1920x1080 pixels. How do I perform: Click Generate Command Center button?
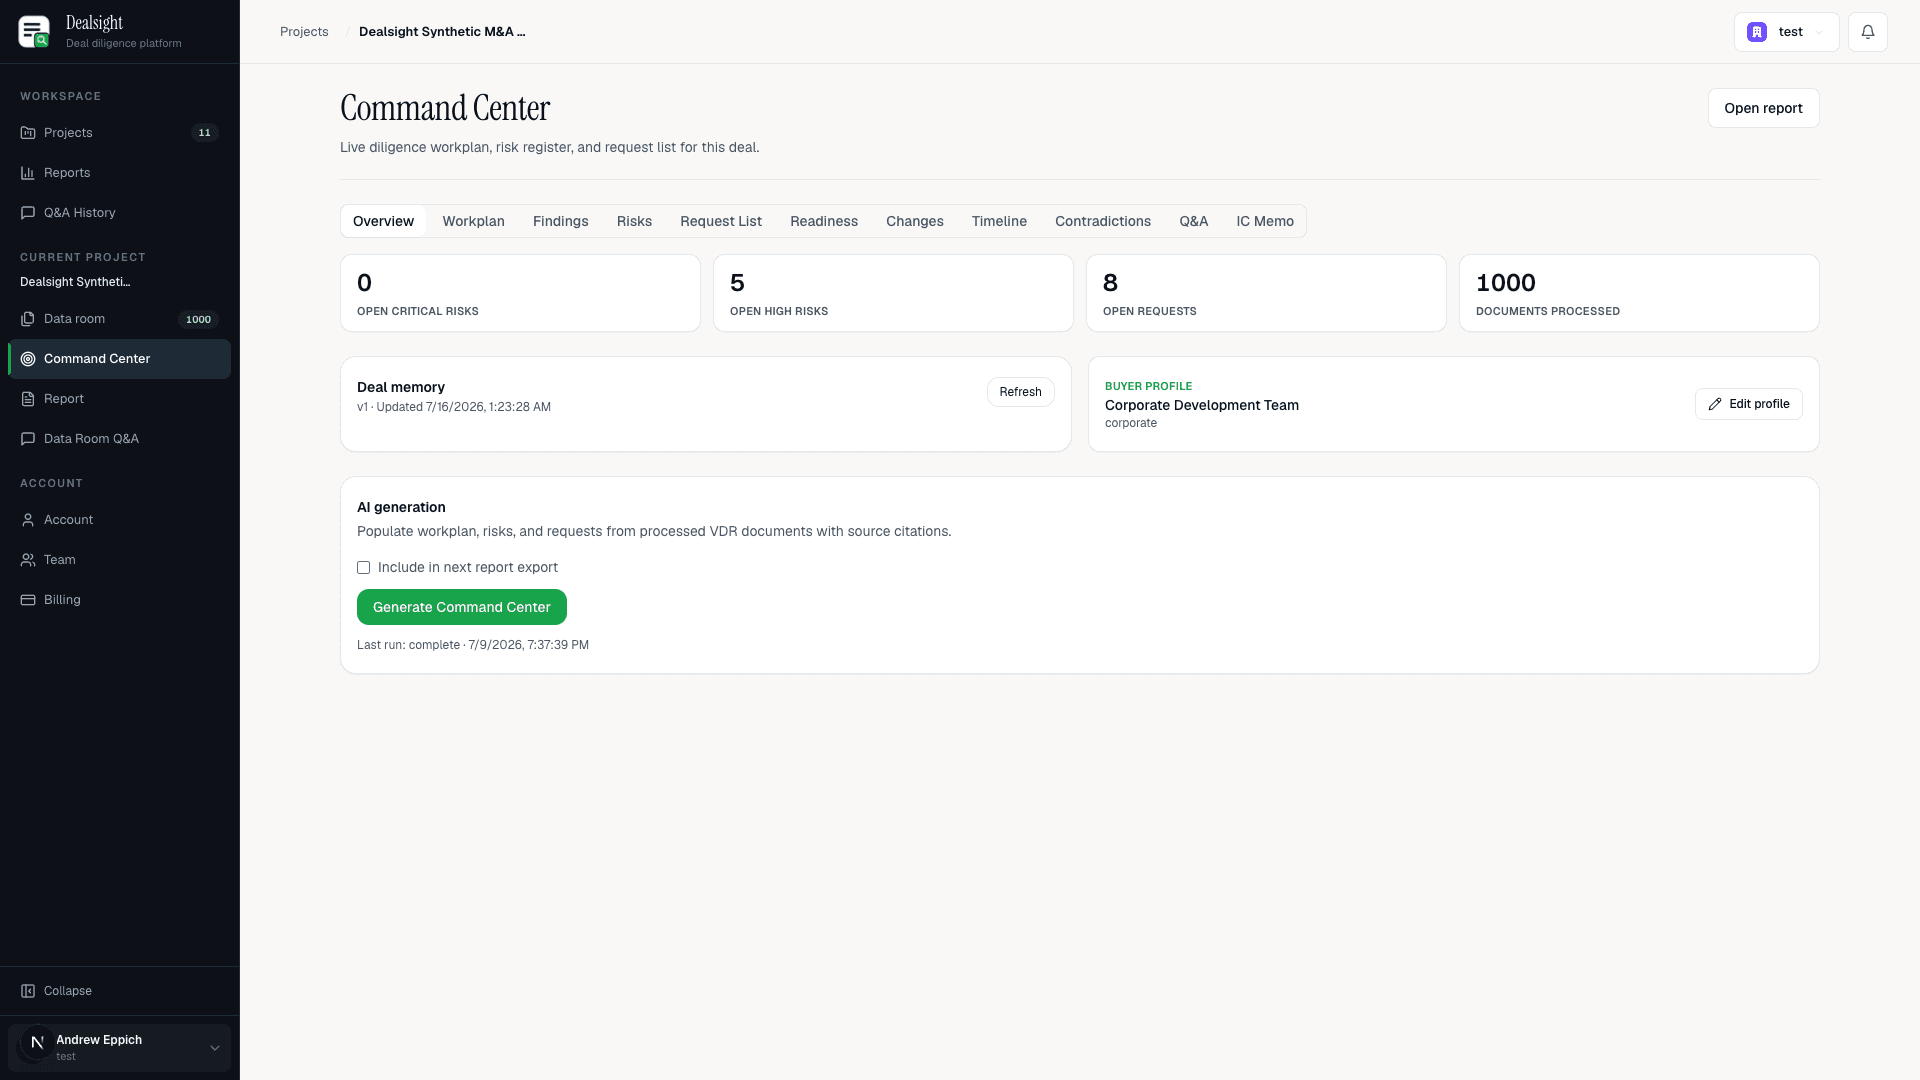(x=462, y=607)
